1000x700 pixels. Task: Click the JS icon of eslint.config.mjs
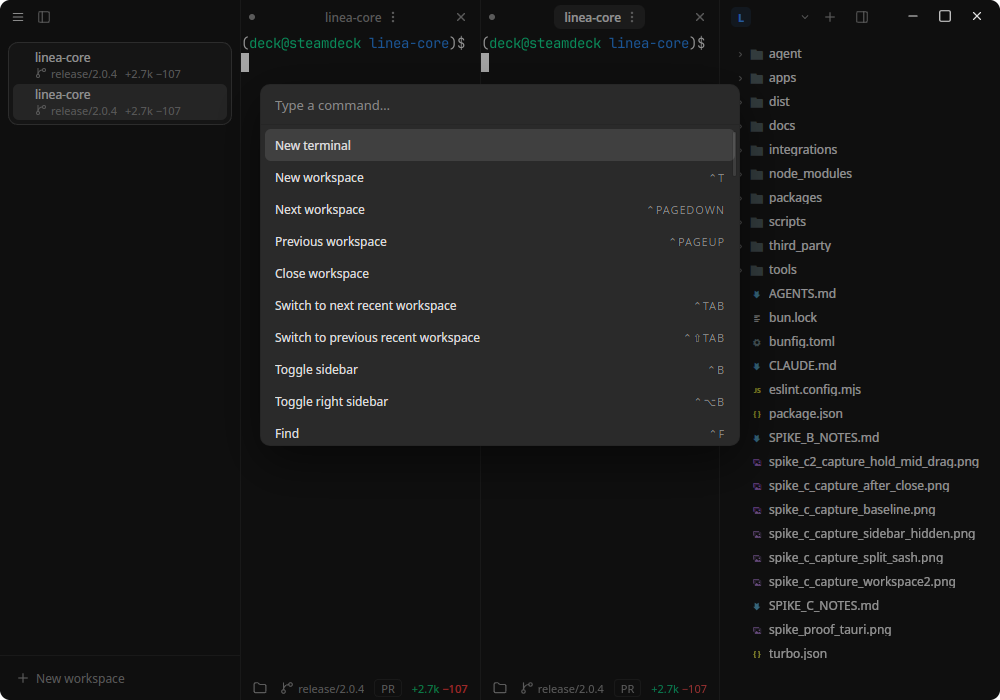tap(757, 390)
